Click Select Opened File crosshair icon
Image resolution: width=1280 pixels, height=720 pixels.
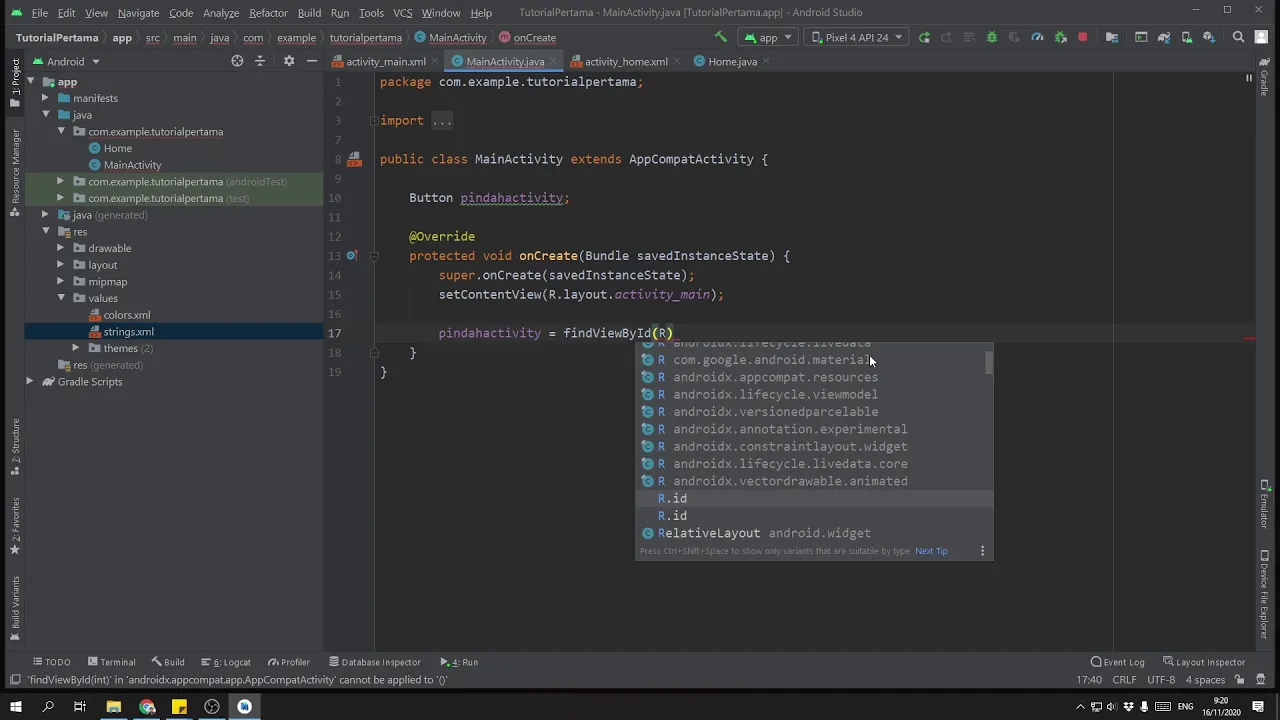point(237,61)
